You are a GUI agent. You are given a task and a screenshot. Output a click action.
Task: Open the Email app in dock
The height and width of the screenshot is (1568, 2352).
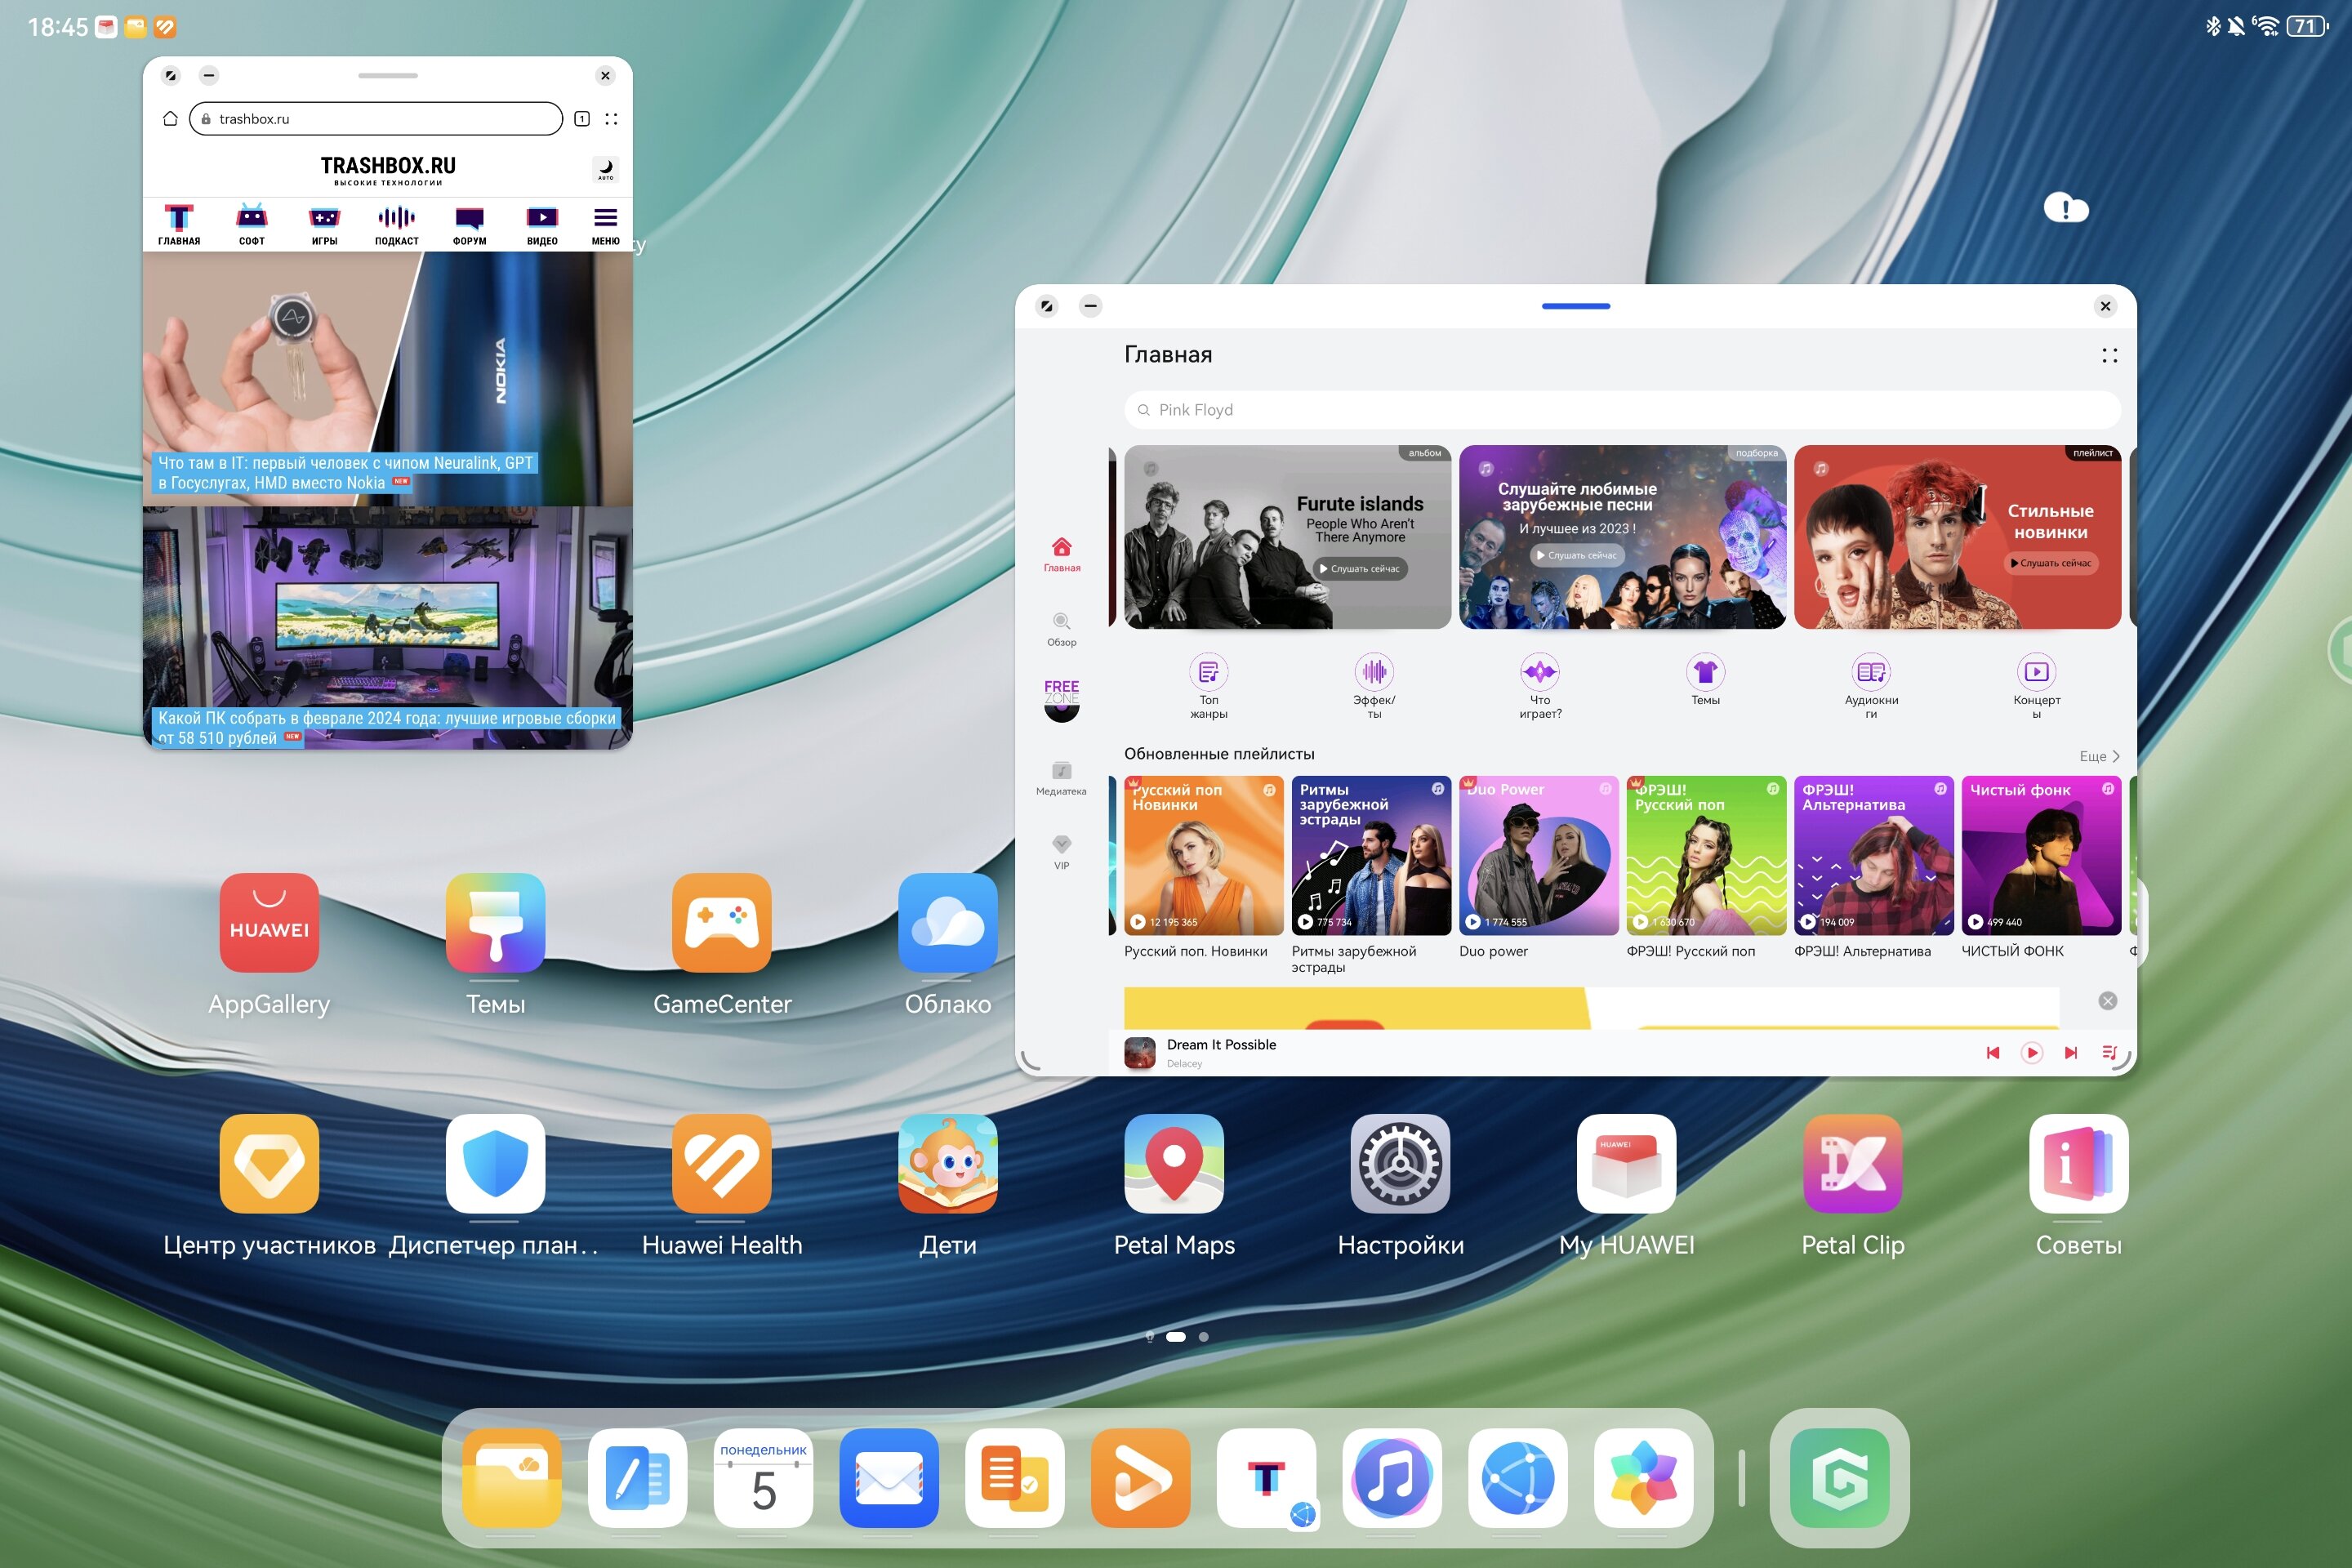click(889, 1478)
